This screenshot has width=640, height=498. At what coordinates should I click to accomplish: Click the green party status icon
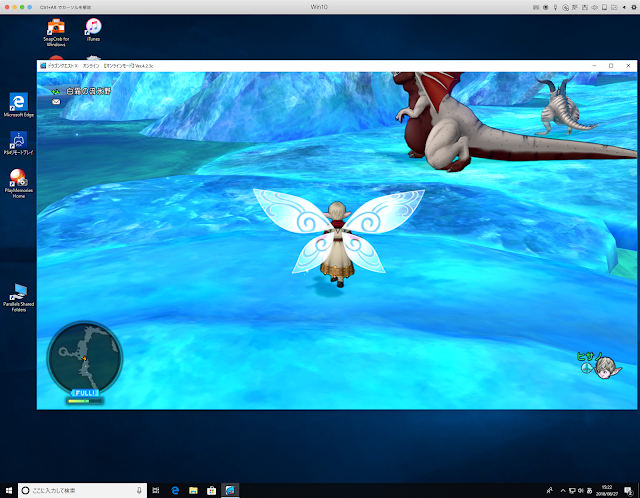pos(56,92)
